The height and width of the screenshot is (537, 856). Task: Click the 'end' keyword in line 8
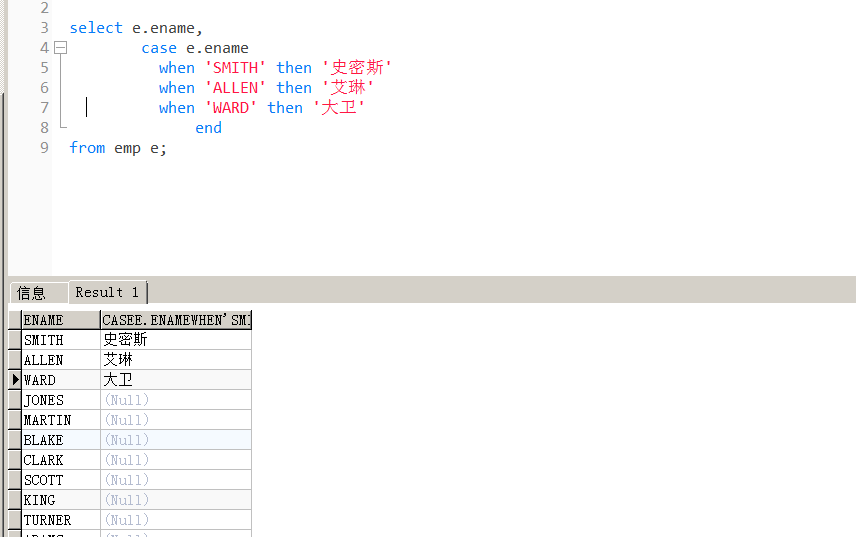(x=209, y=128)
